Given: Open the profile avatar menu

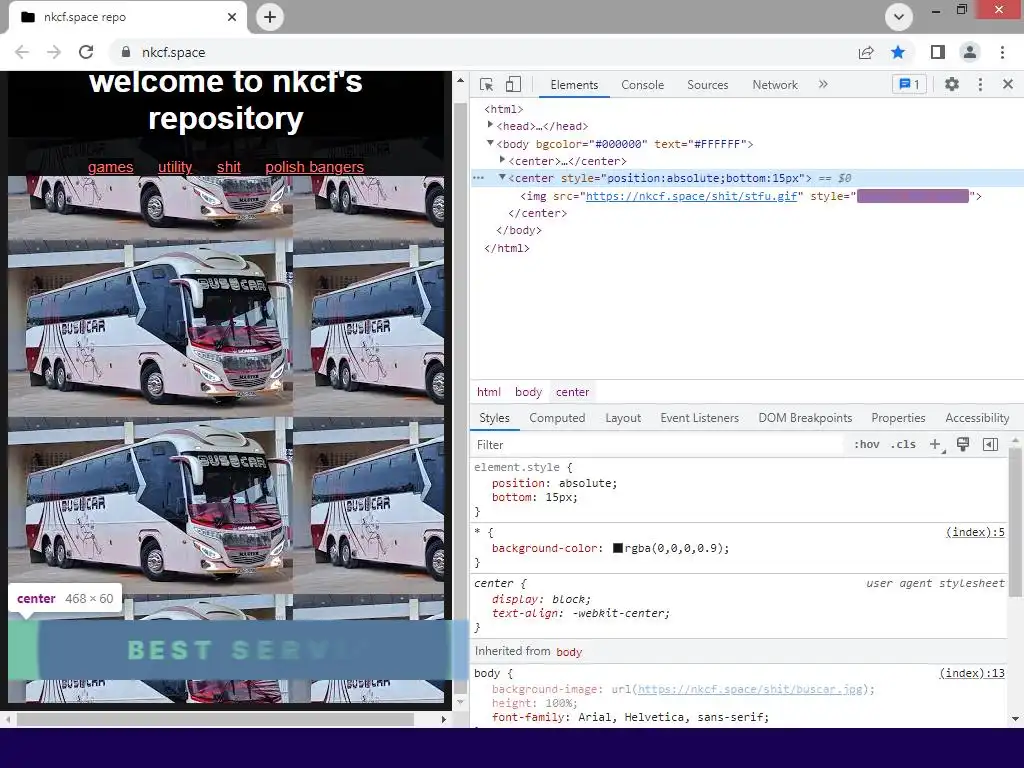Looking at the screenshot, I should pyautogui.click(x=970, y=52).
